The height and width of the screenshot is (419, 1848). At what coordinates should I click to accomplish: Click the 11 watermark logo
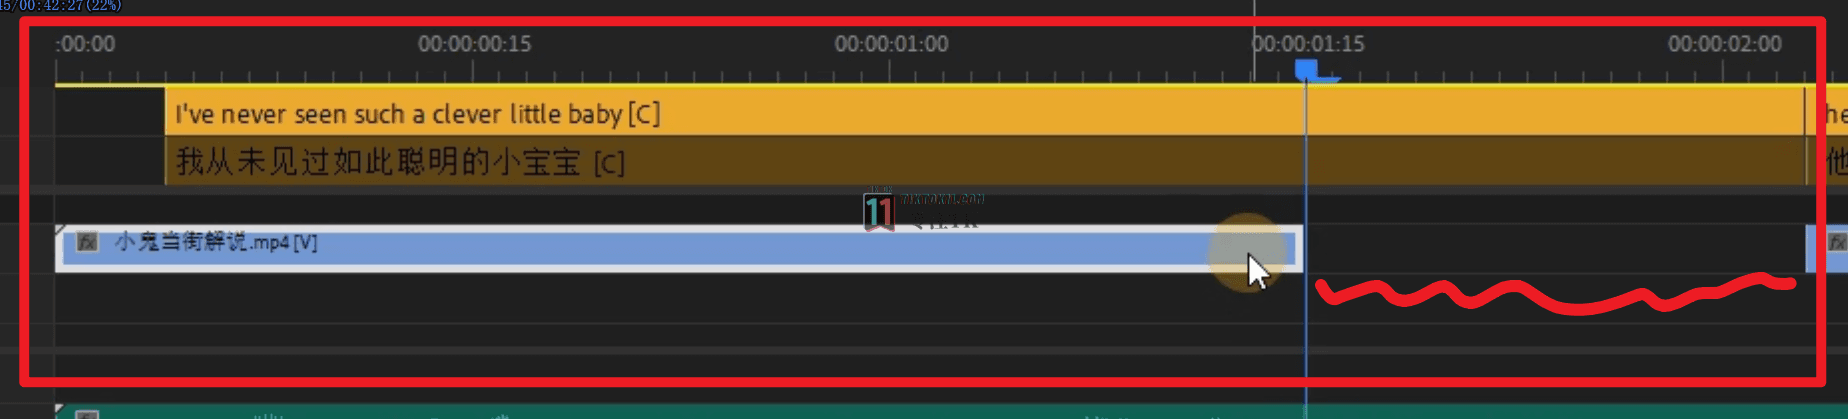(x=879, y=211)
